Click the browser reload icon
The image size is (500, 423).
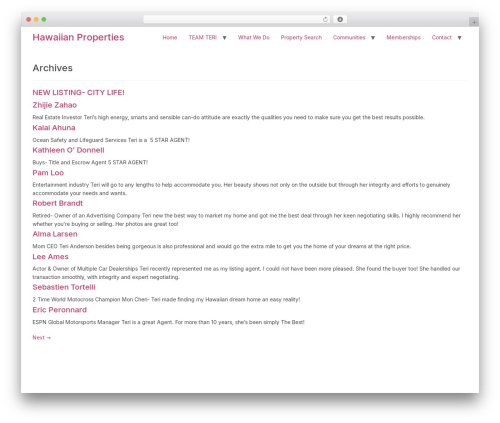(325, 20)
